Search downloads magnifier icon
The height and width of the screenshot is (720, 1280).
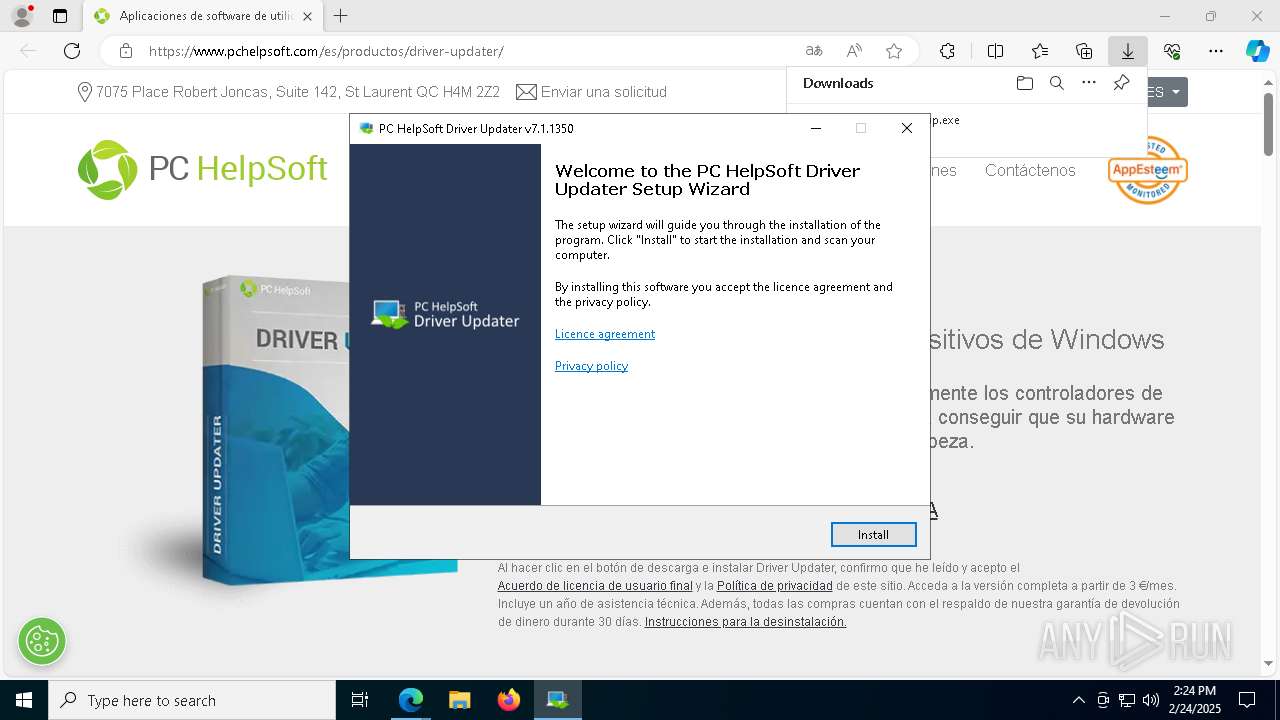[1056, 83]
